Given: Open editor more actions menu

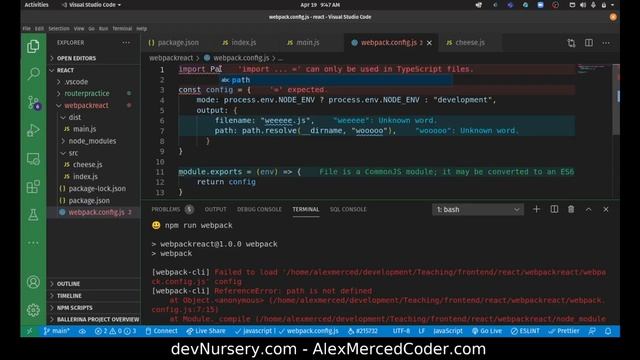Looking at the screenshot, I should (606, 43).
